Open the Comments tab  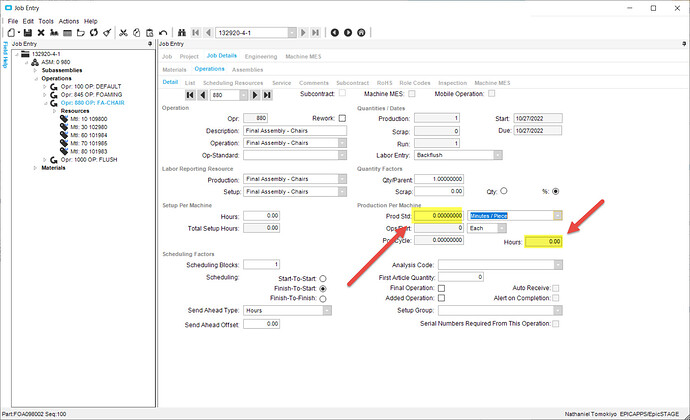coord(314,83)
